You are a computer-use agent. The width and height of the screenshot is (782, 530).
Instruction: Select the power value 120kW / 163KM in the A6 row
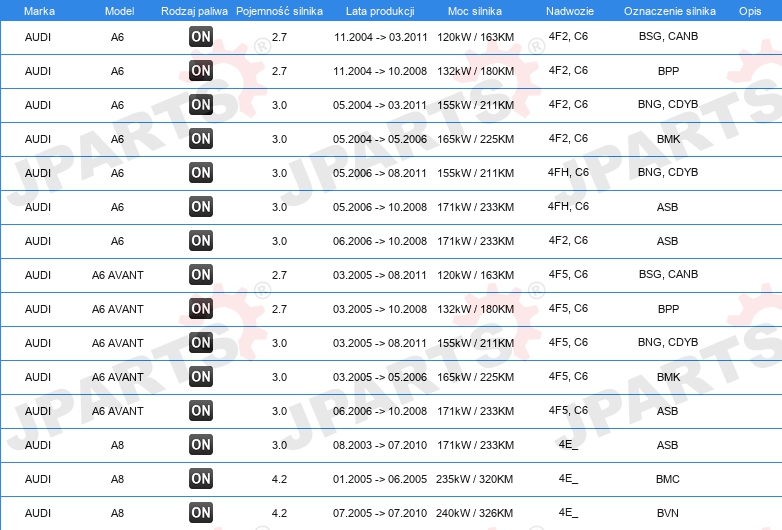pyautogui.click(x=475, y=37)
